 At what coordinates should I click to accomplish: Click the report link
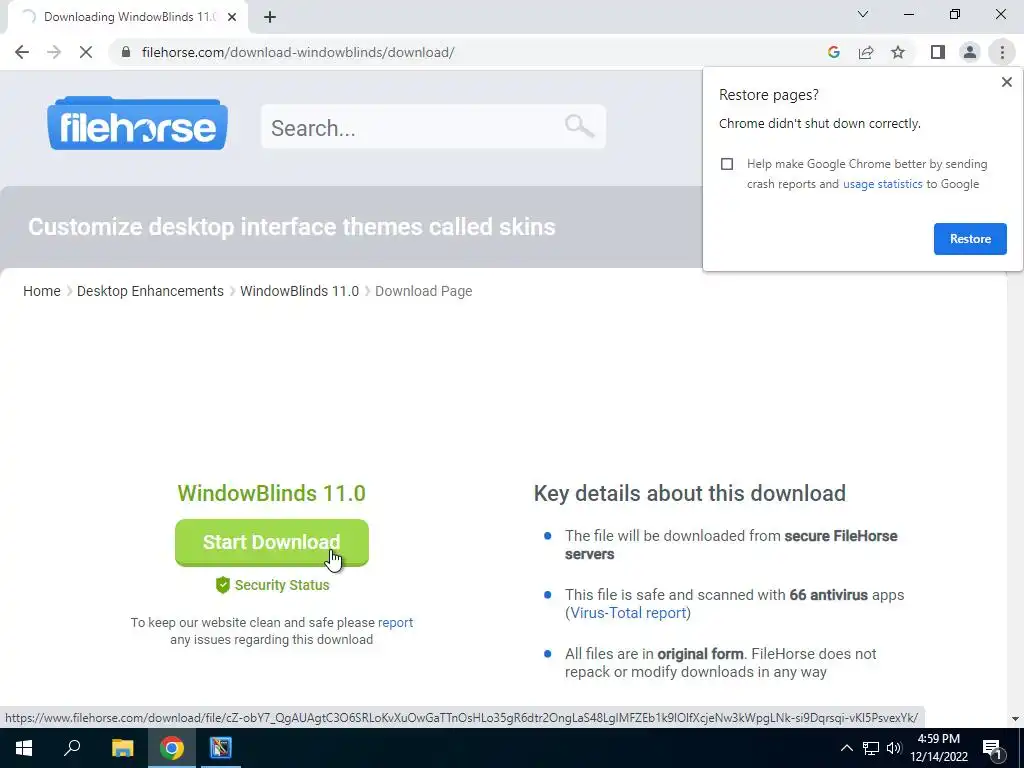pyautogui.click(x=395, y=622)
